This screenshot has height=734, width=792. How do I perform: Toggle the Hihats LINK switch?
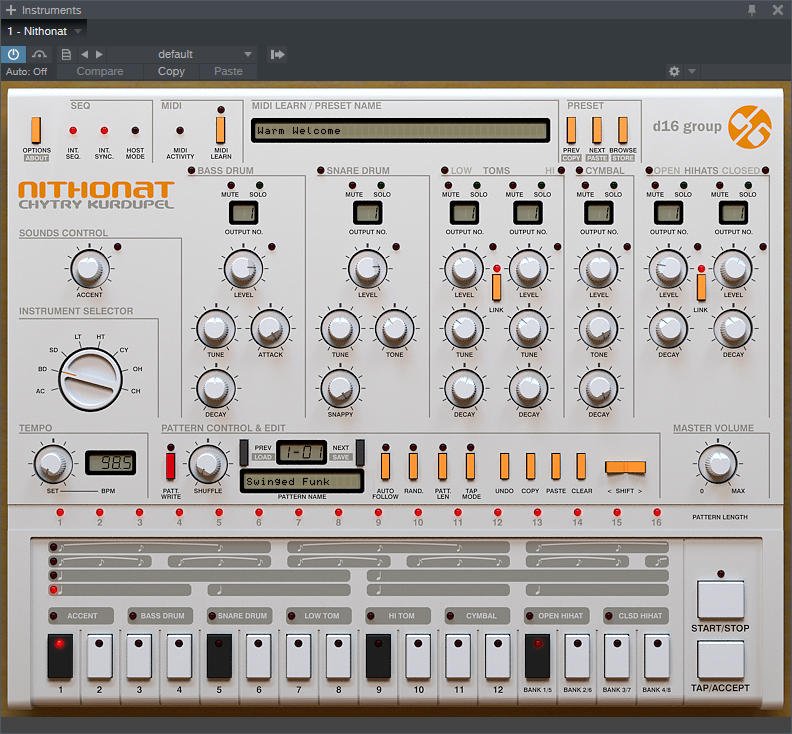(x=701, y=286)
